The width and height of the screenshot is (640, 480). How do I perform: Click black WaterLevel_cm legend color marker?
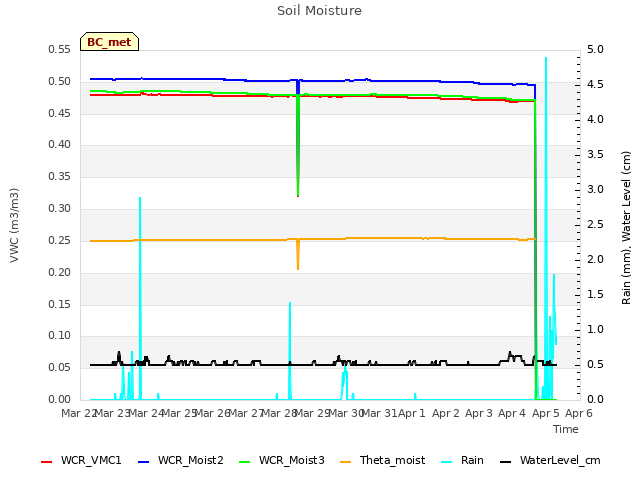tap(506, 462)
